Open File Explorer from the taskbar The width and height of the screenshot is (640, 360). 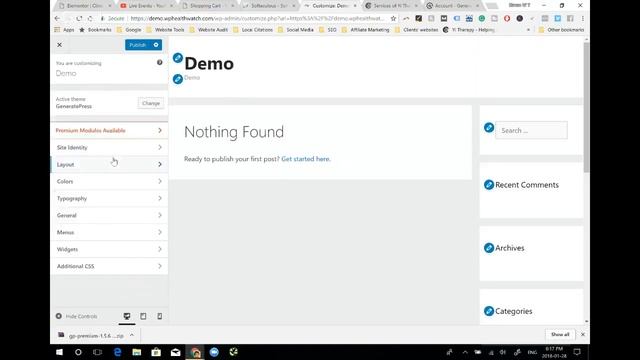coord(136,352)
